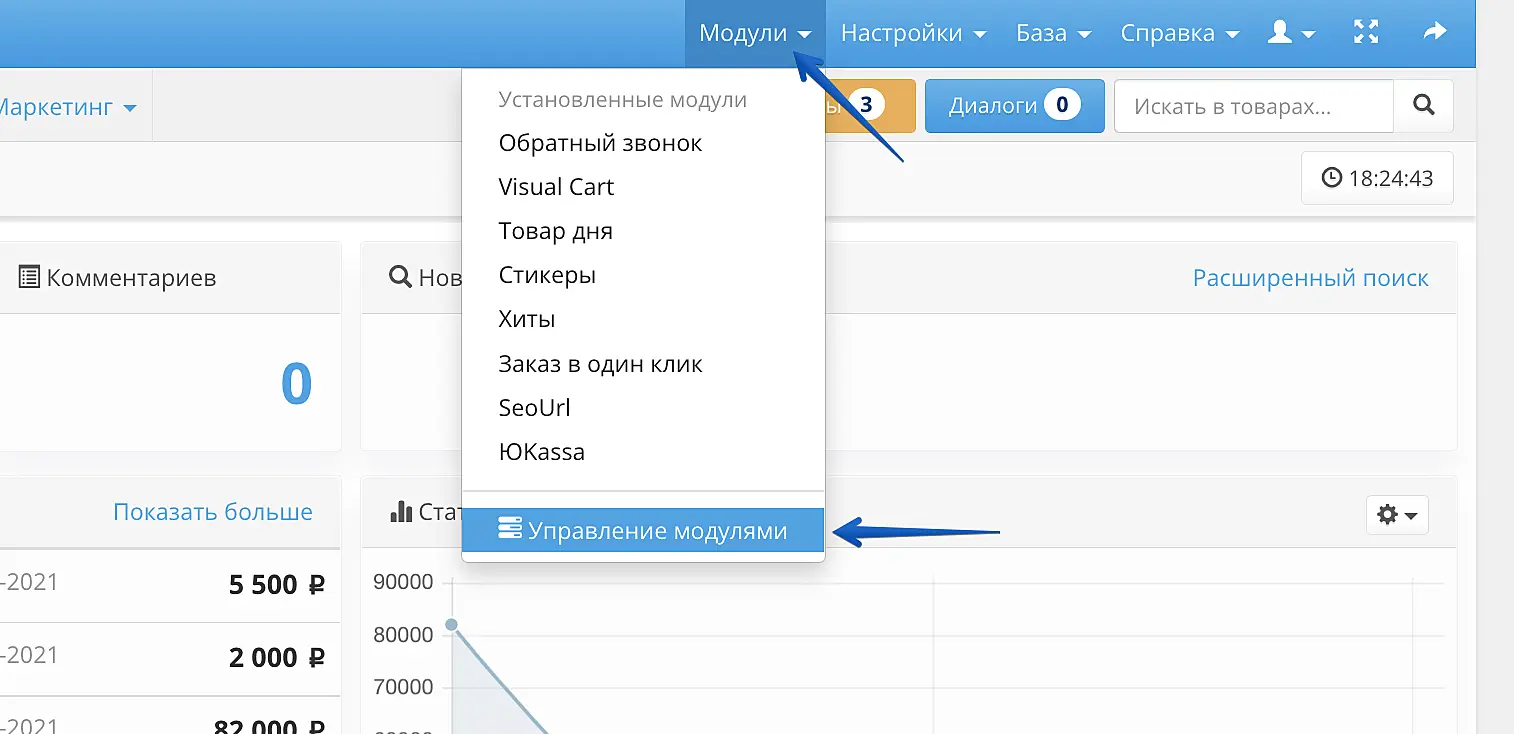1514x734 pixels.
Task: Click the fullscreen expand icon
Action: tap(1366, 33)
